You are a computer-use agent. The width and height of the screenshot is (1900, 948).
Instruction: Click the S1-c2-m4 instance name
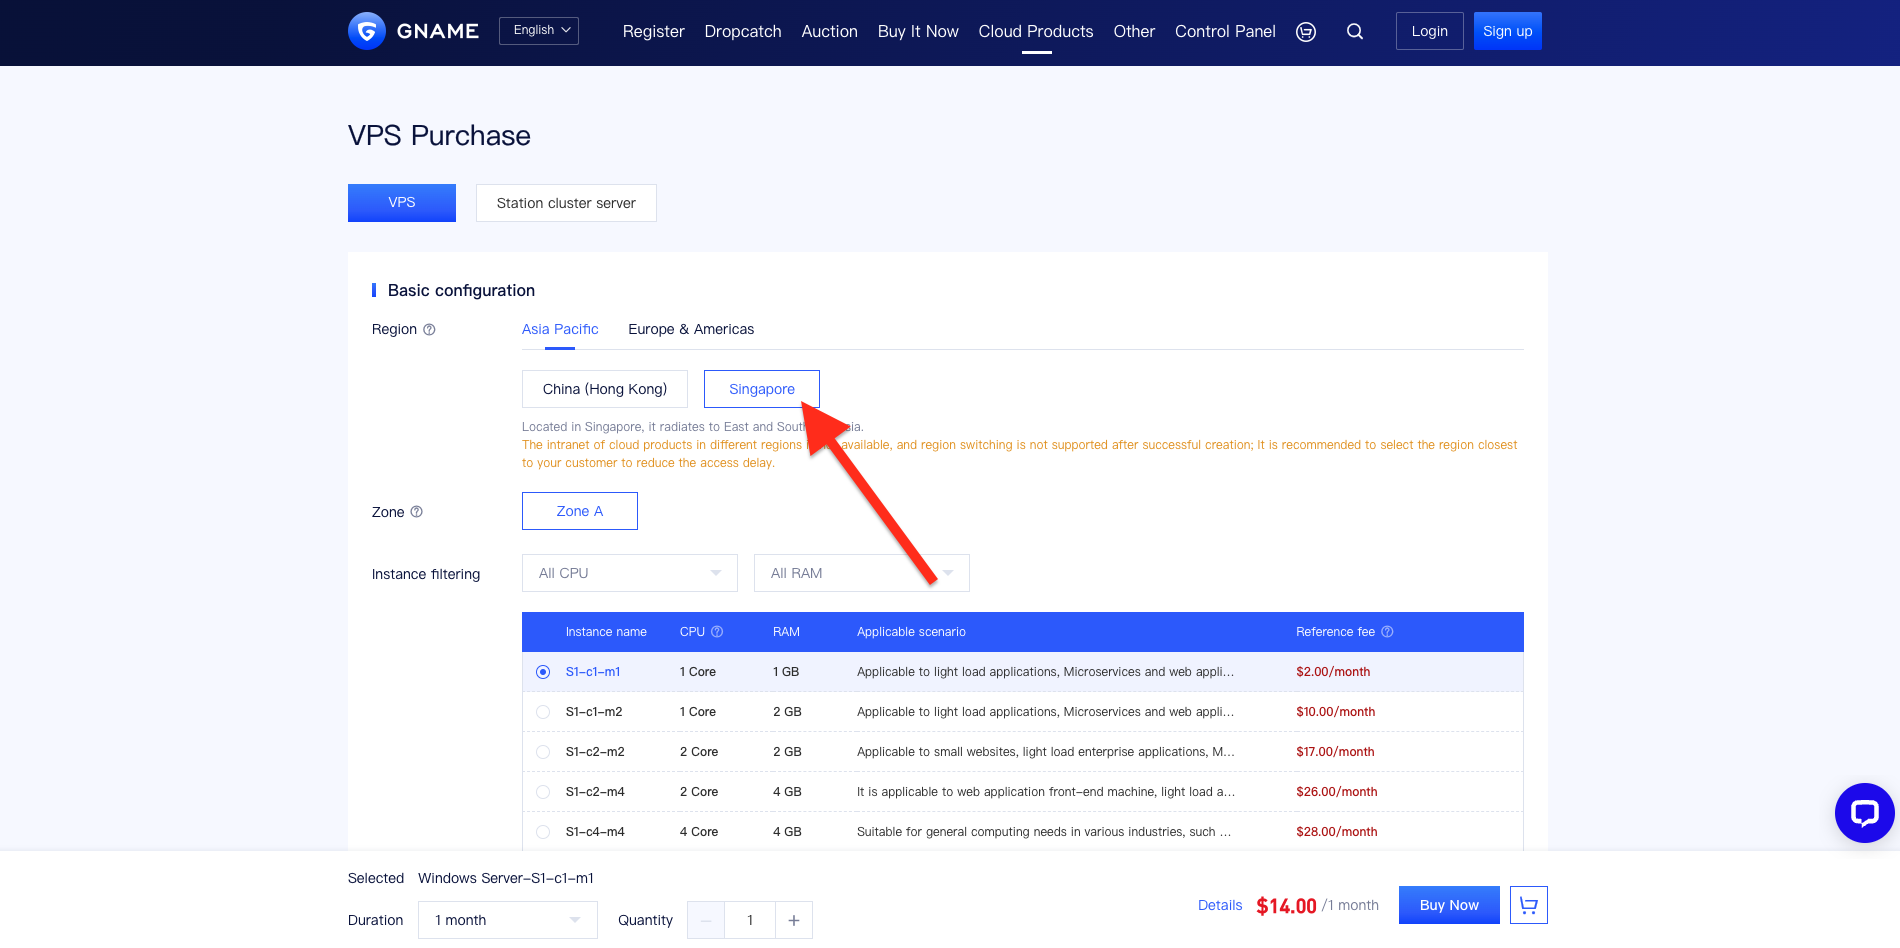595,792
